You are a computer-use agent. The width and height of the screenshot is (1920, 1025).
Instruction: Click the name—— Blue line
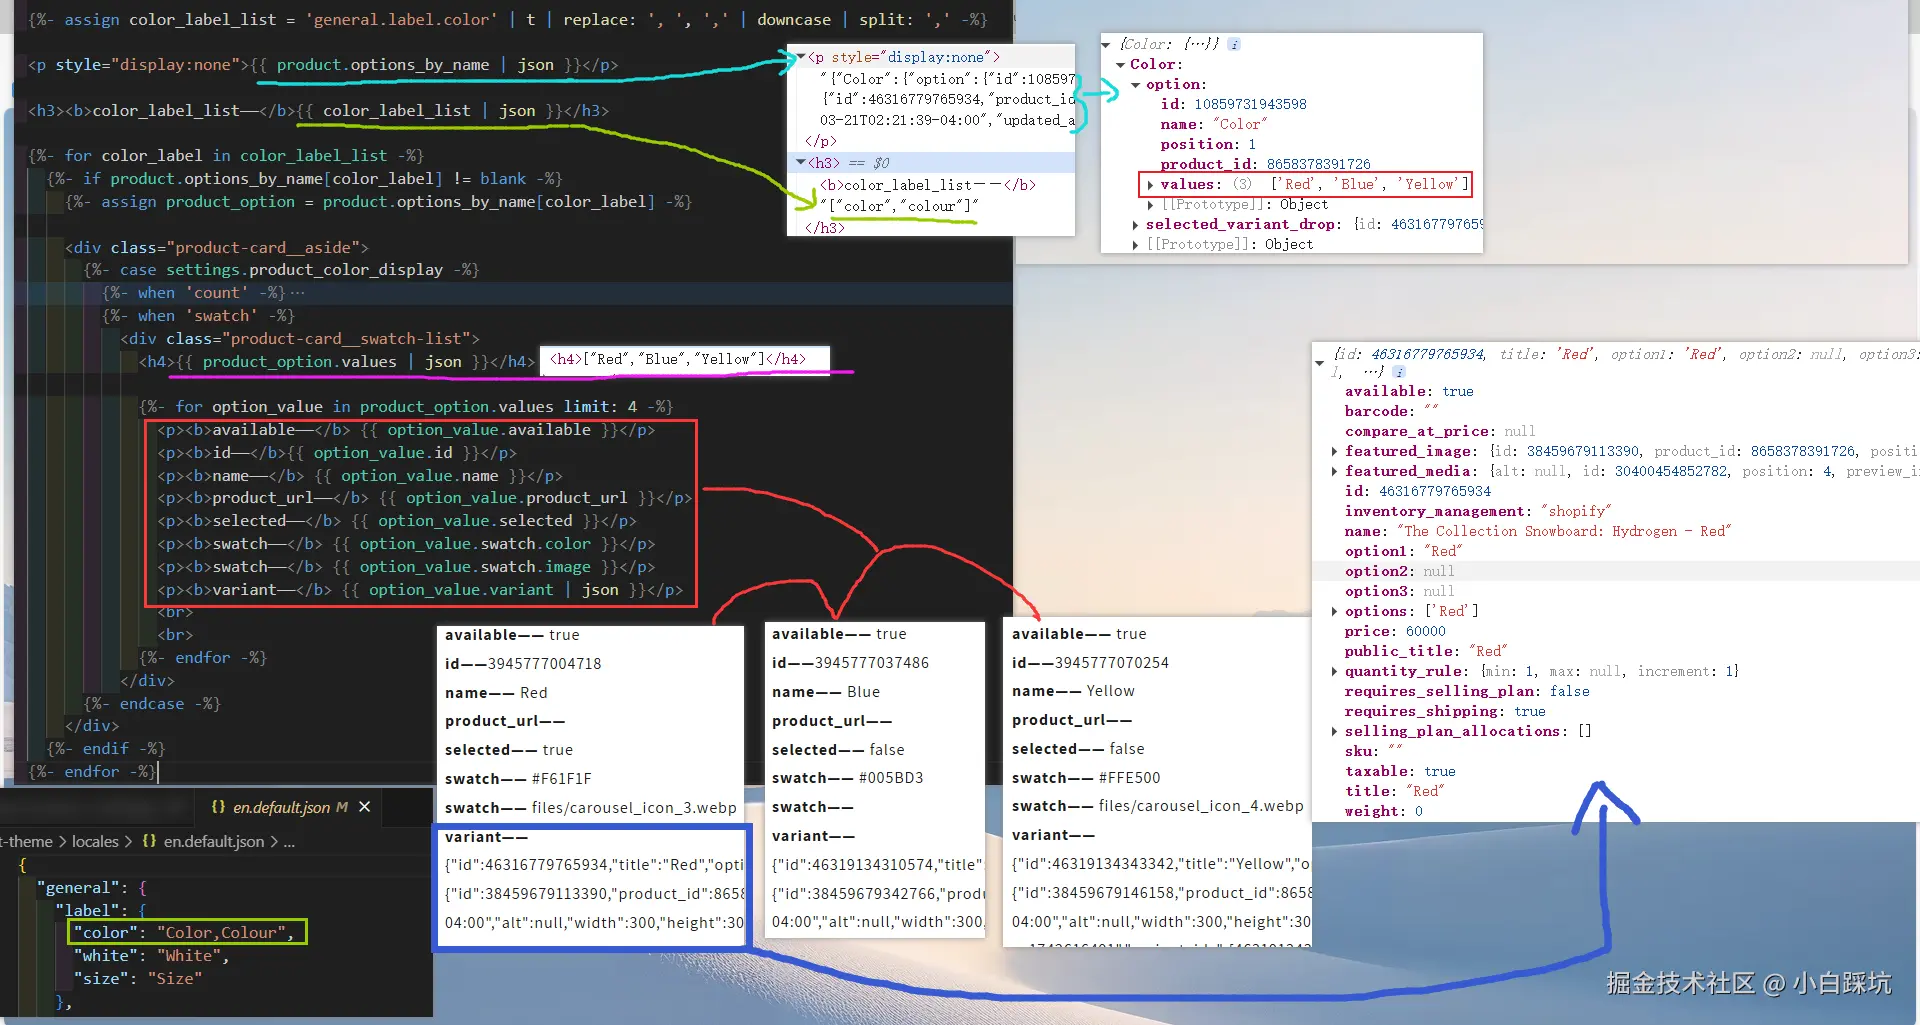[x=826, y=692]
